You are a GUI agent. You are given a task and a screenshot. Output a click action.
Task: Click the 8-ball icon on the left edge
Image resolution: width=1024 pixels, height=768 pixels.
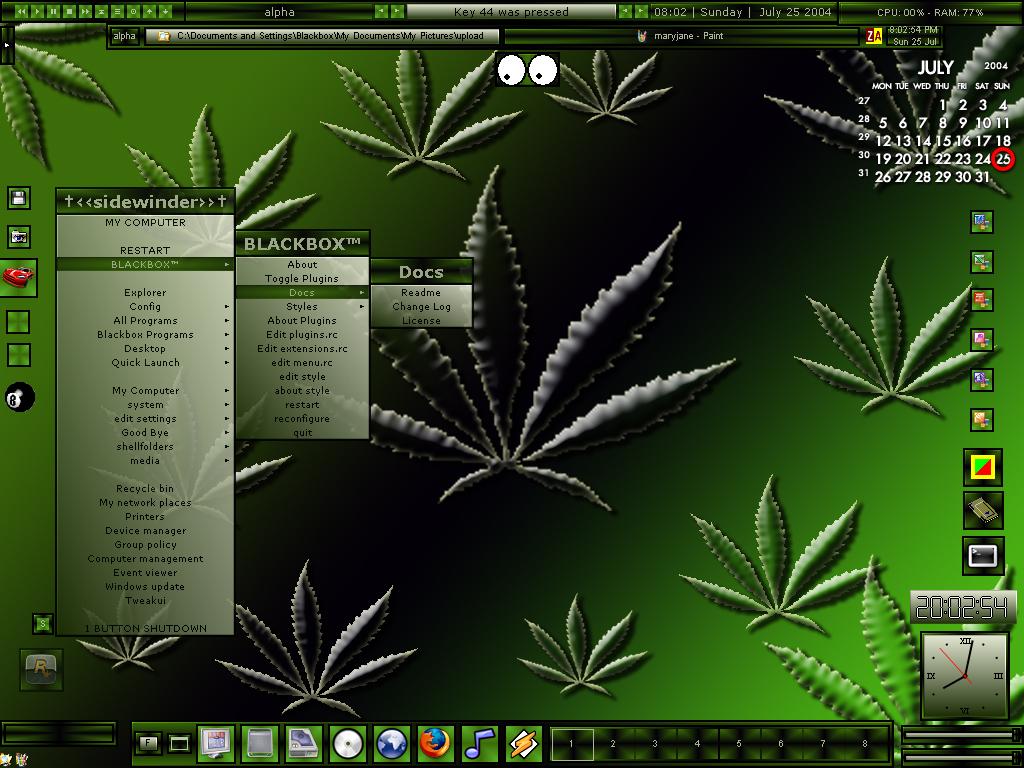(x=20, y=397)
